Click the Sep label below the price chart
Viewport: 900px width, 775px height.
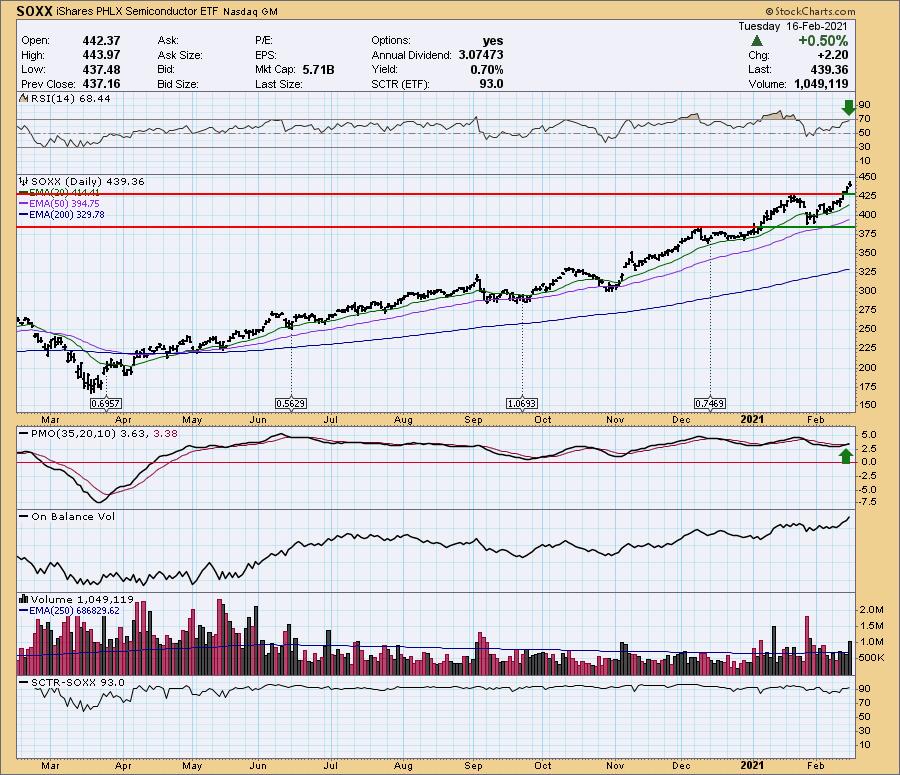[x=474, y=420]
